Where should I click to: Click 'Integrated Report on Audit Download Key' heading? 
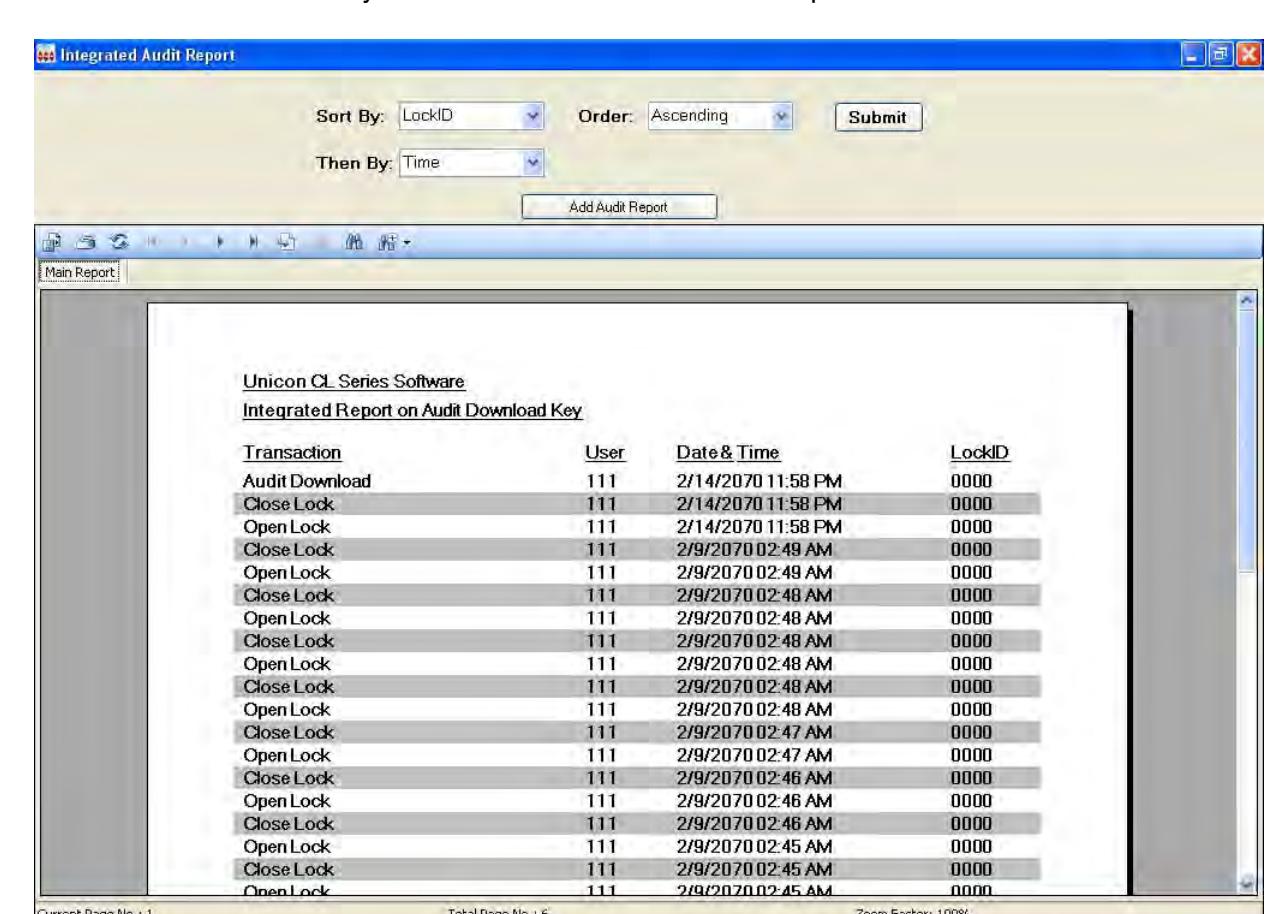coord(412,410)
